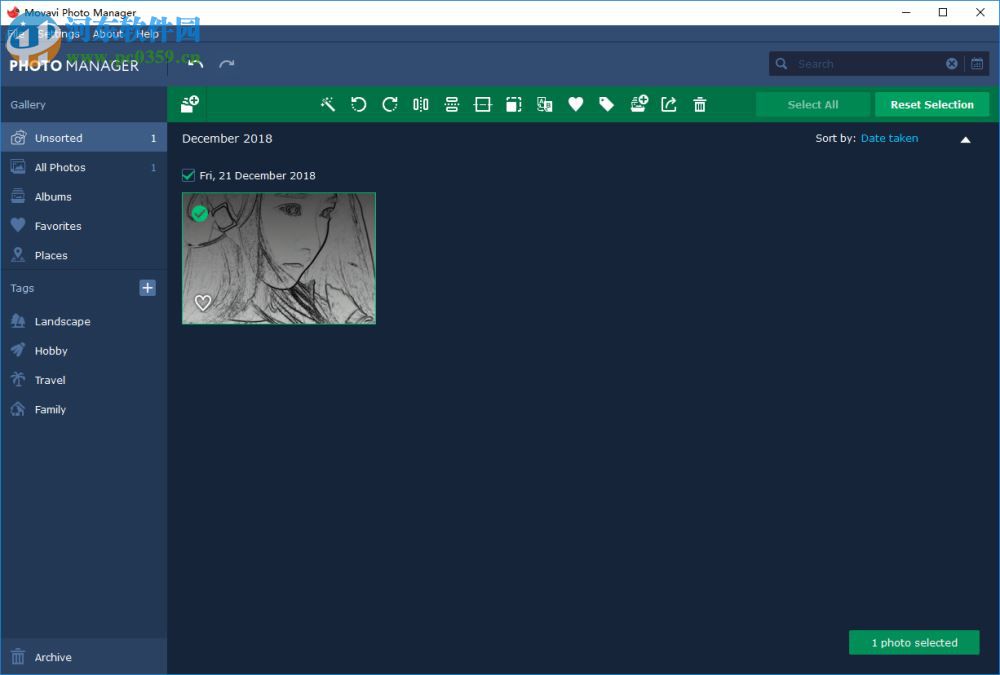This screenshot has height=675, width=1000.
Task: Collapse the sort order with the triangle arrow
Action: (x=965, y=139)
